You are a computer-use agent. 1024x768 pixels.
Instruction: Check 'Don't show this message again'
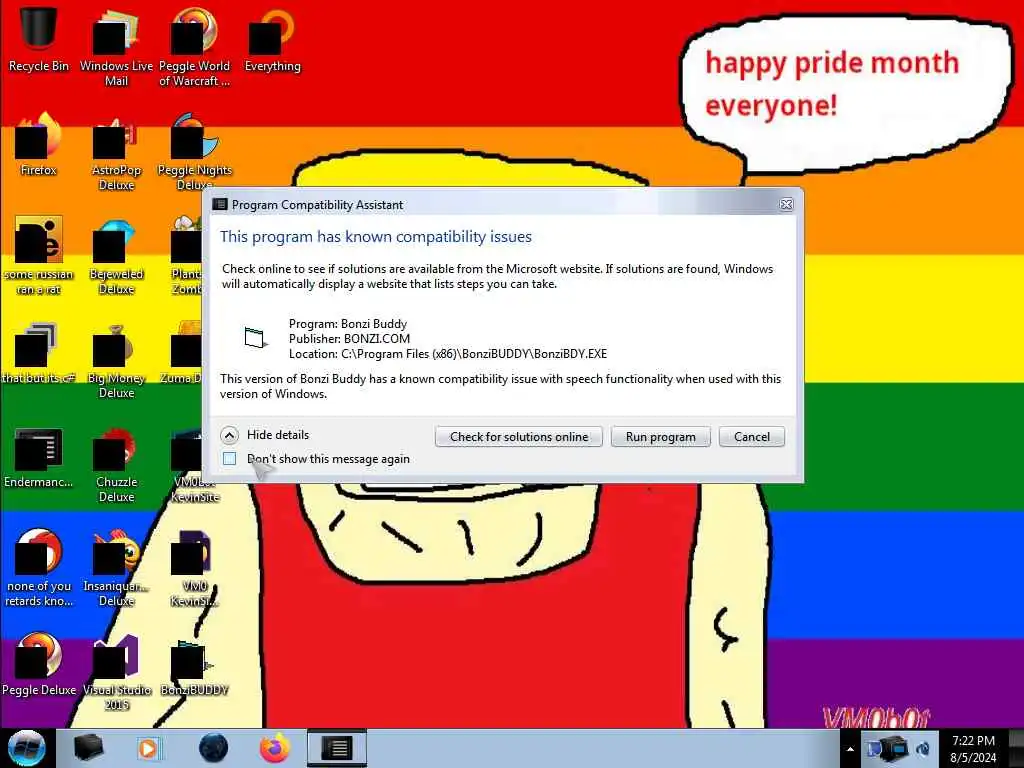pos(229,458)
